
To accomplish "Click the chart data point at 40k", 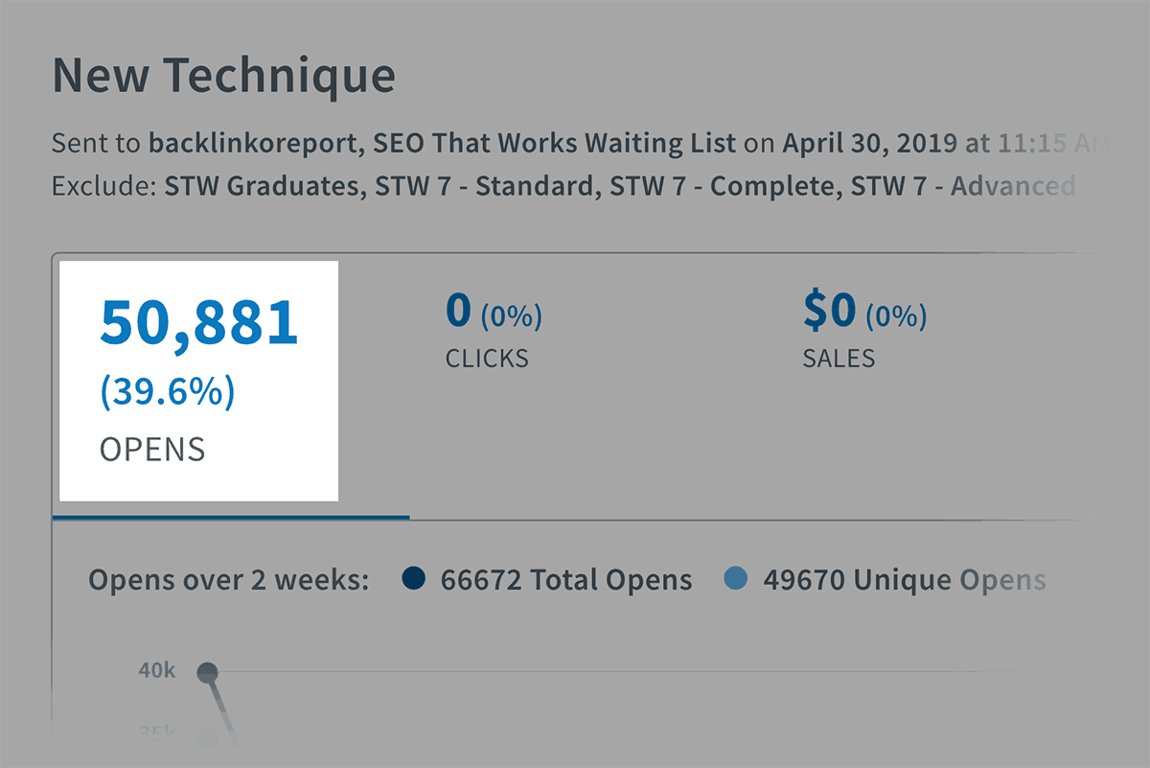I will (207, 672).
